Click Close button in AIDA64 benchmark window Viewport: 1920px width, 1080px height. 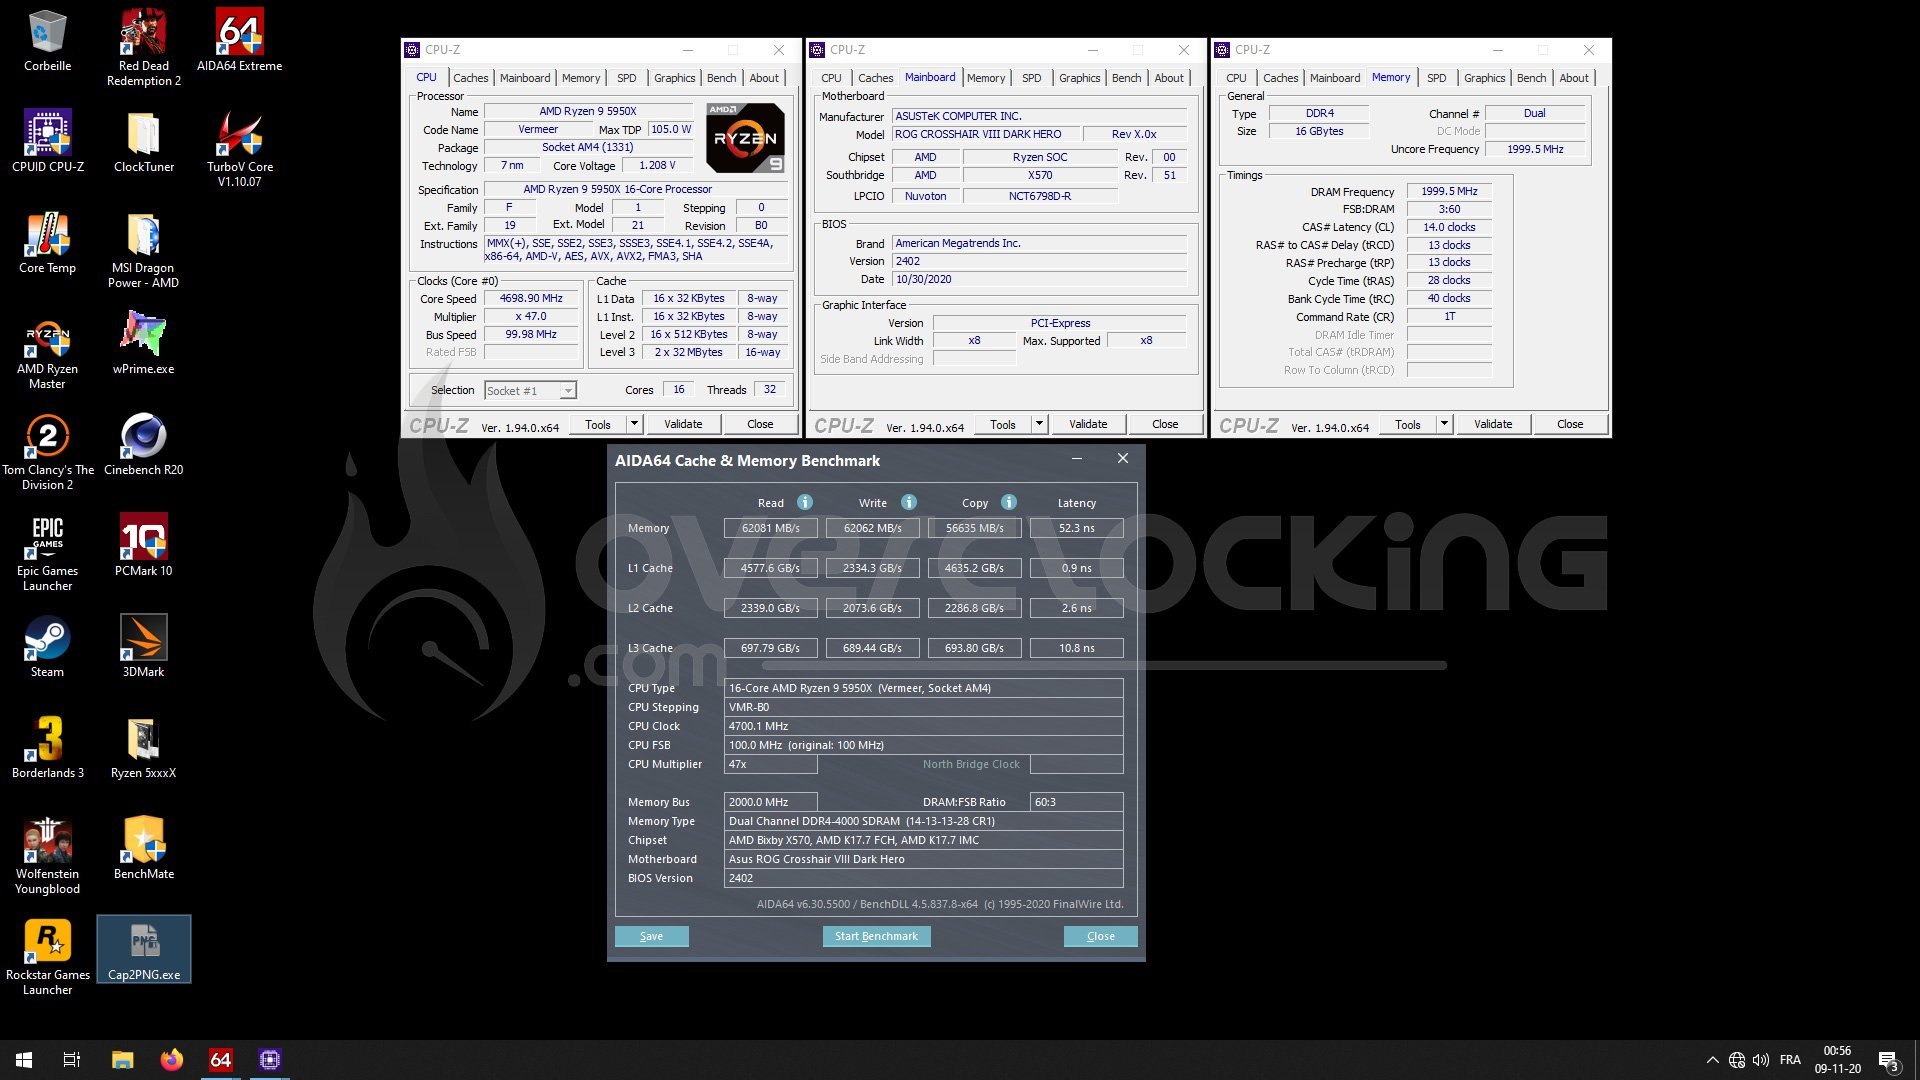(x=1100, y=936)
